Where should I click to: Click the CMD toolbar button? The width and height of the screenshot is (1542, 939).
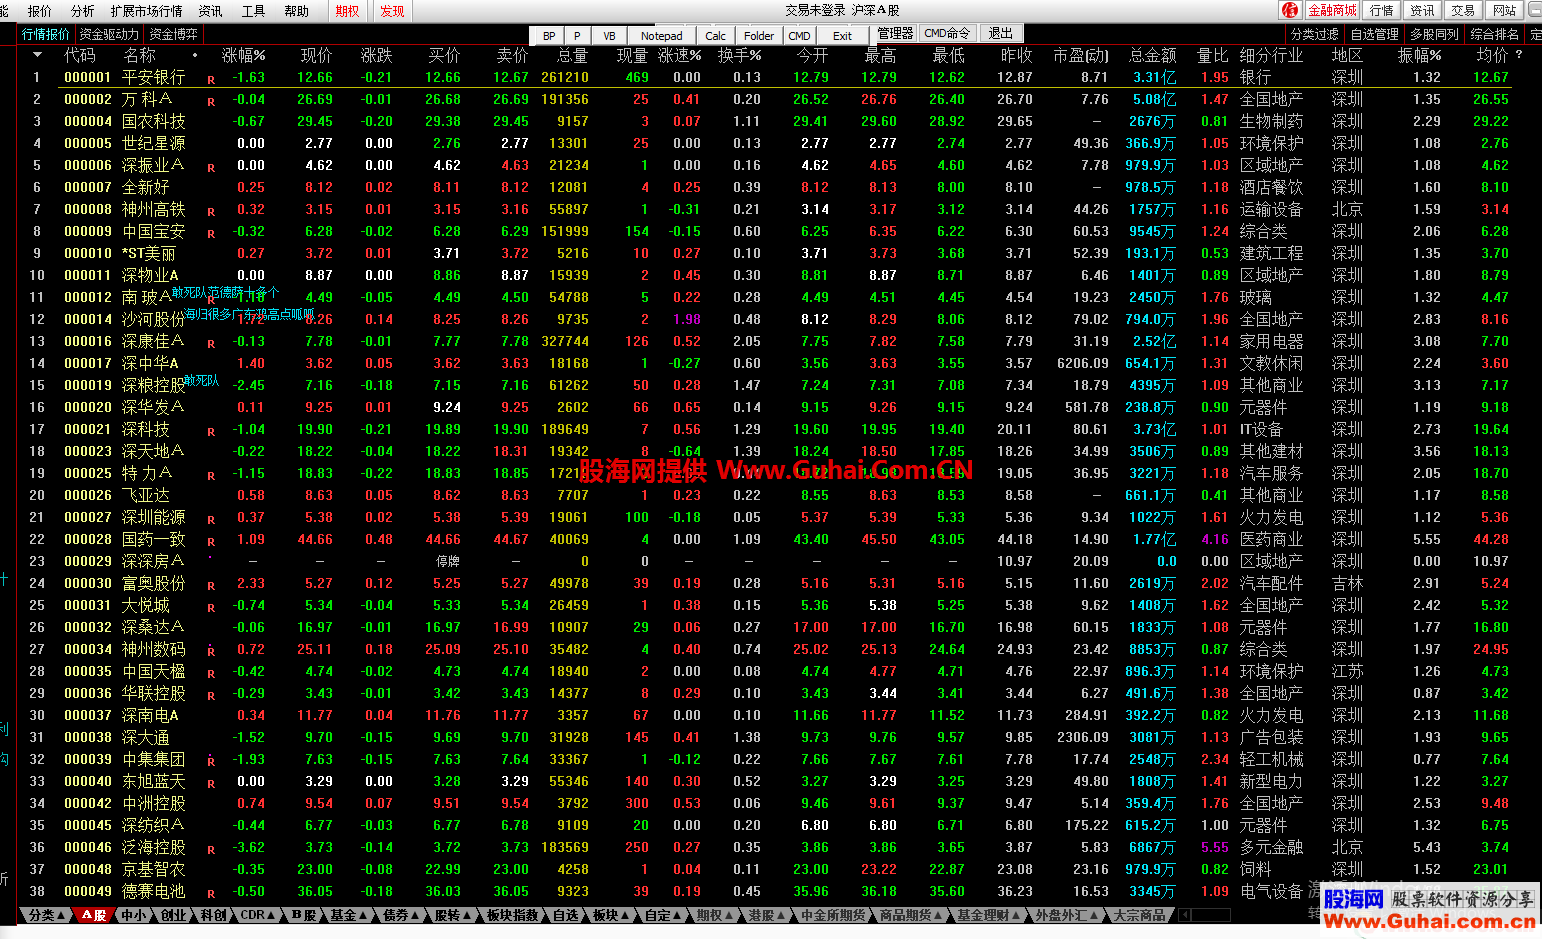point(800,35)
